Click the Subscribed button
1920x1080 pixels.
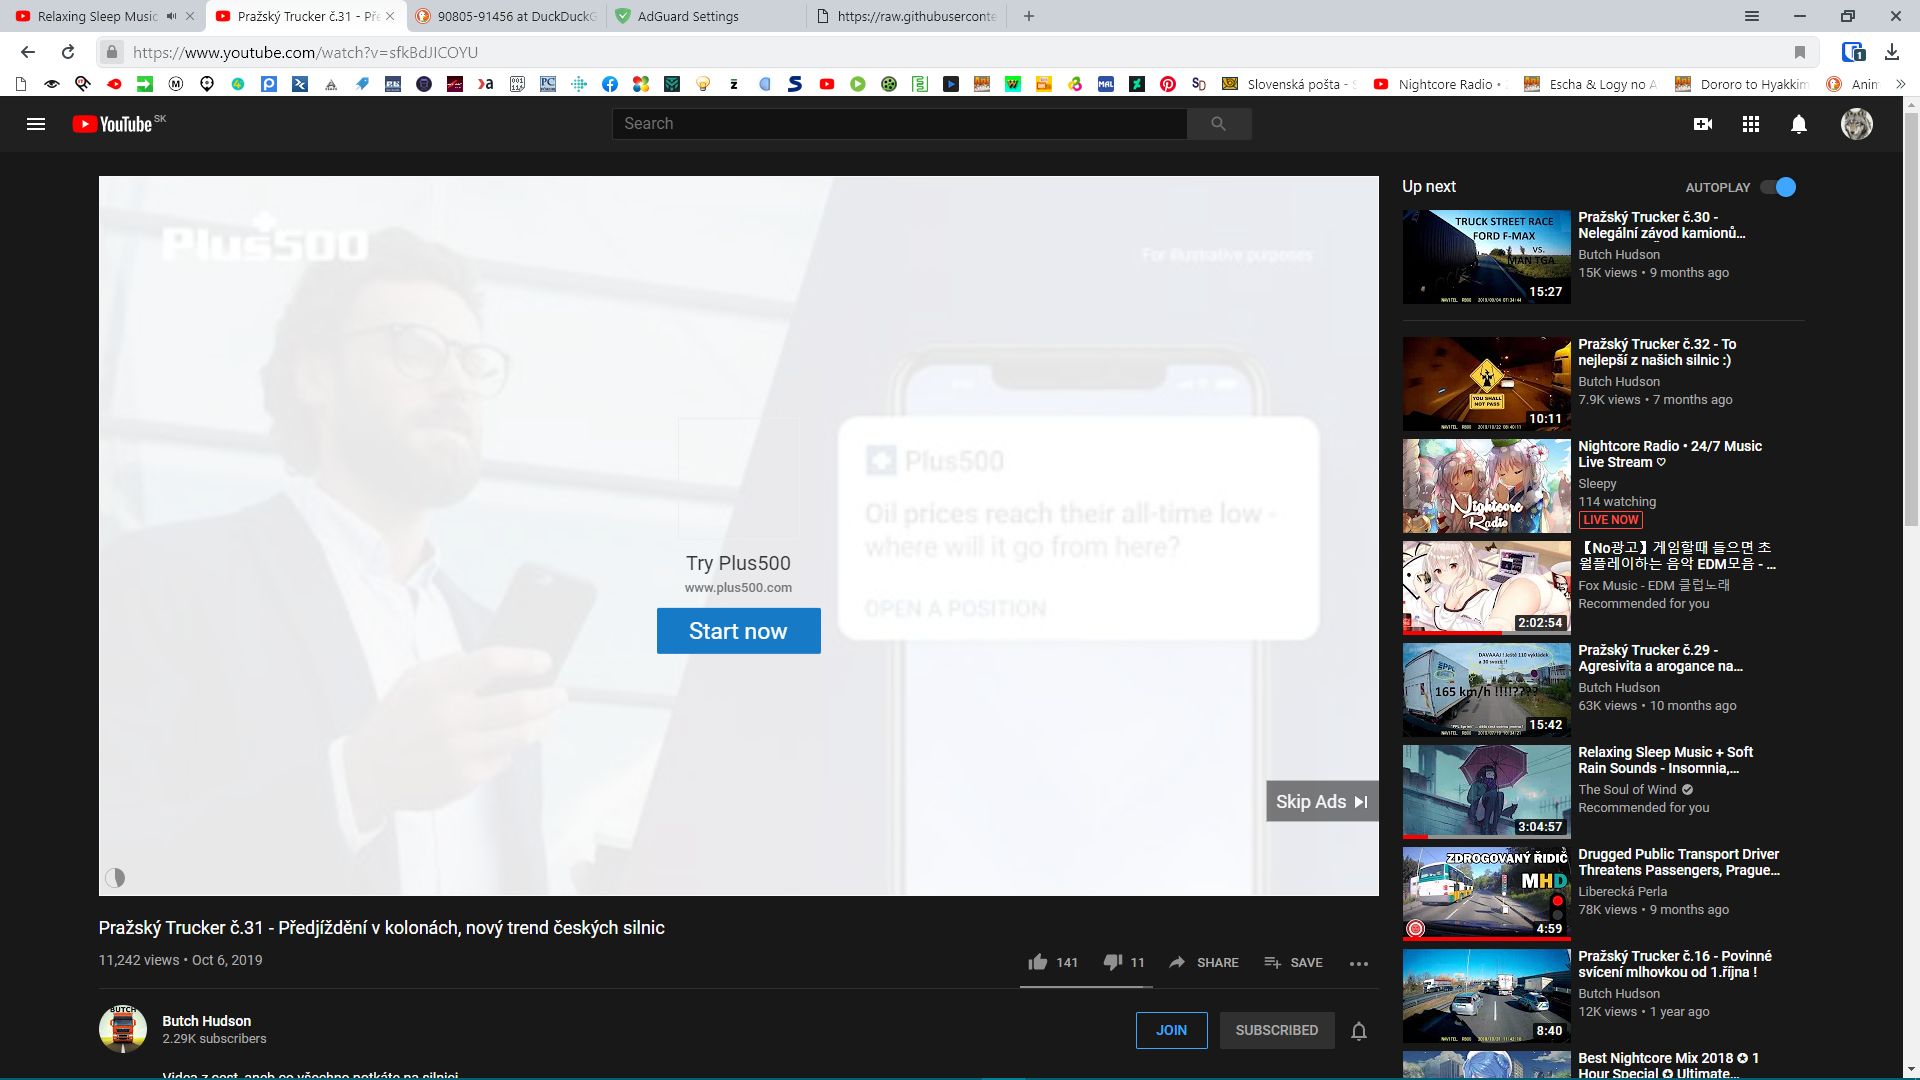click(1277, 1030)
